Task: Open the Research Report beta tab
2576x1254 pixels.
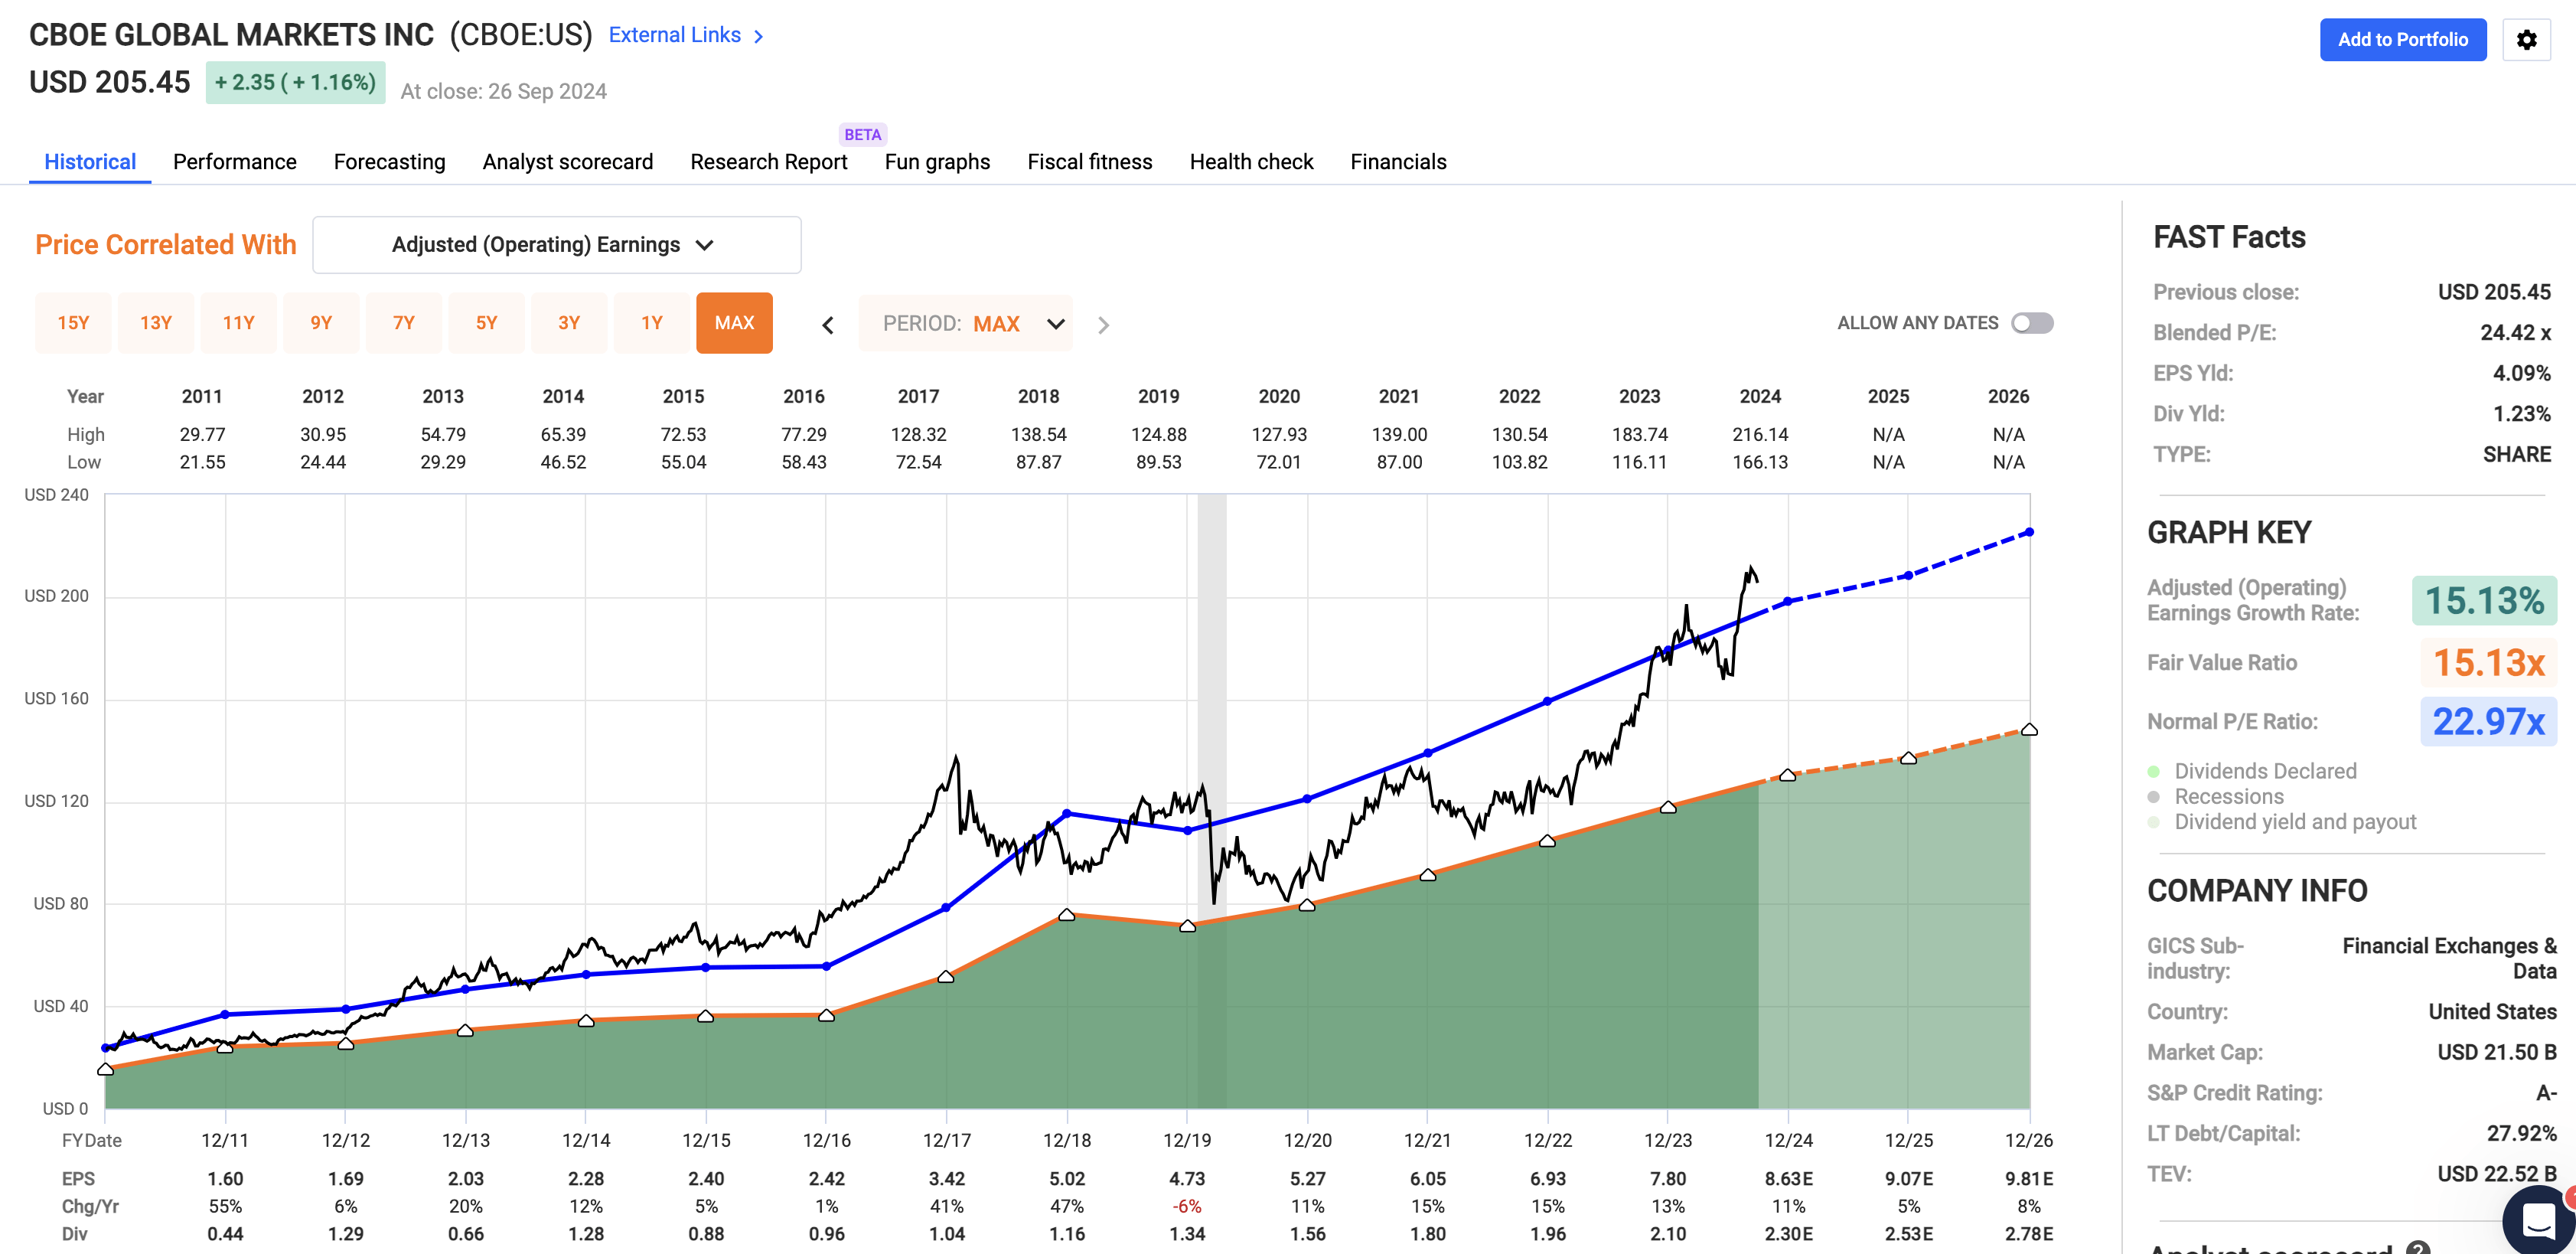Action: 768,161
